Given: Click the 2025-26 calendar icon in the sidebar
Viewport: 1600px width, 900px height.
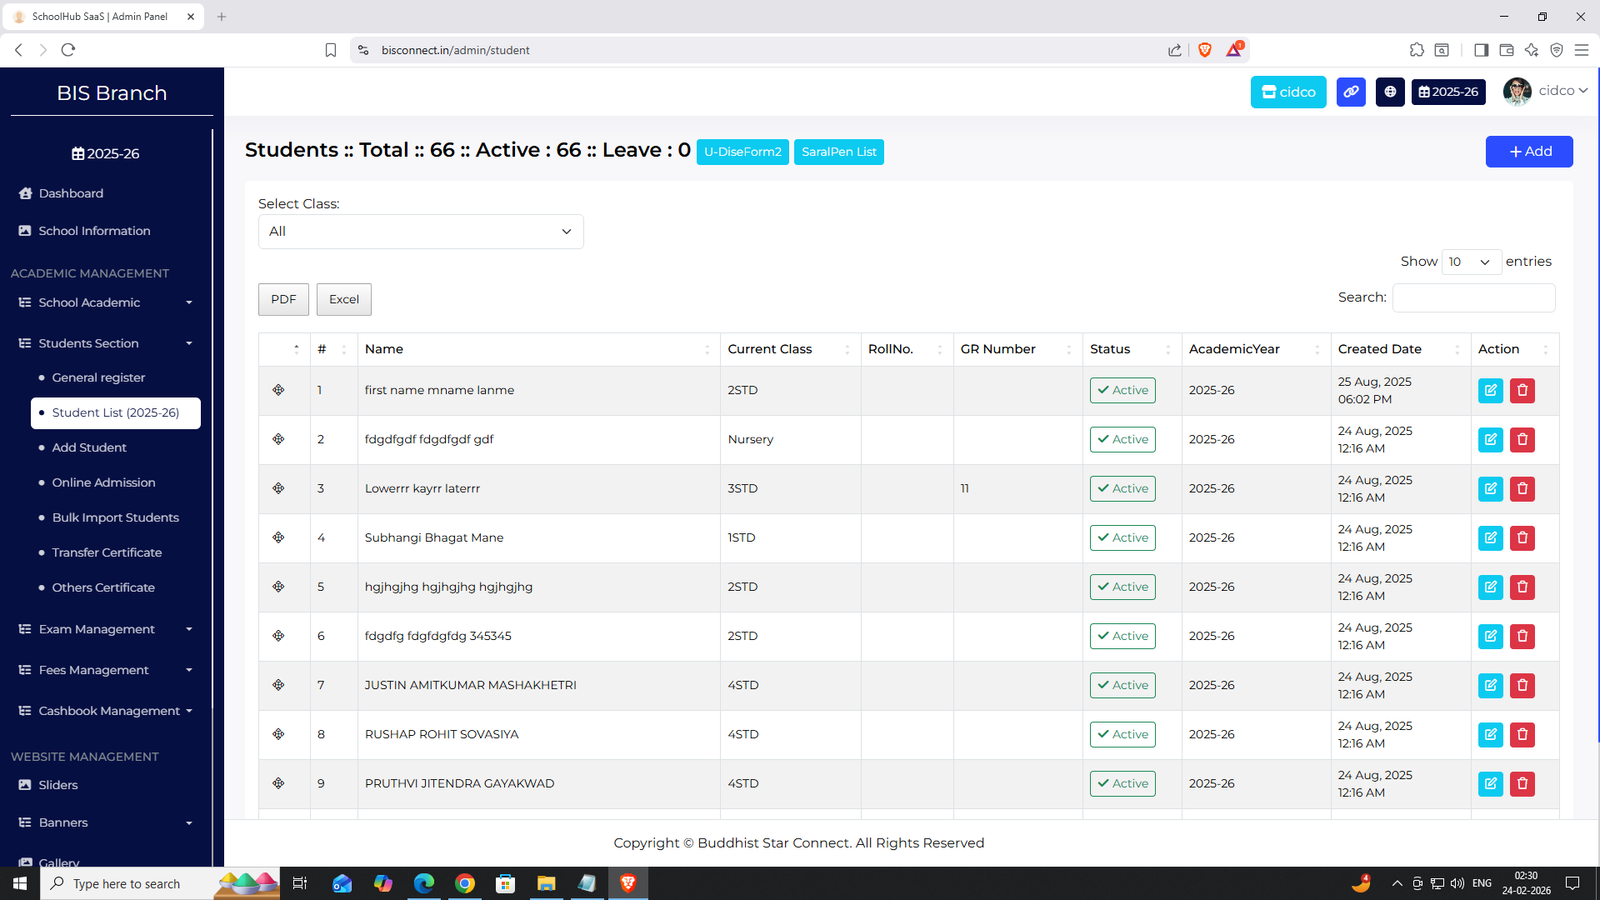Looking at the screenshot, I should 76,153.
